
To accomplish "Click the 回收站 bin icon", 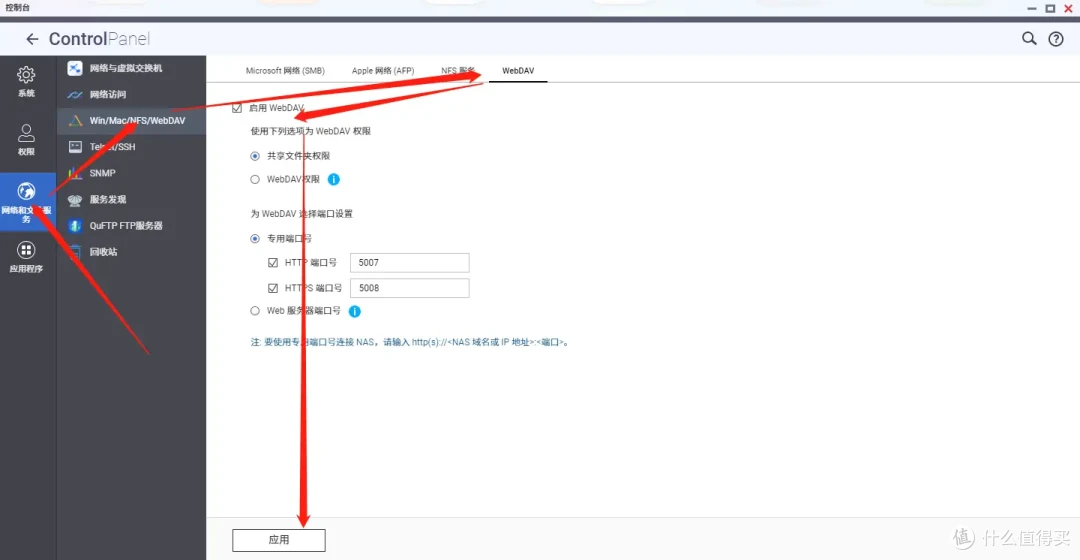I will click(x=75, y=252).
